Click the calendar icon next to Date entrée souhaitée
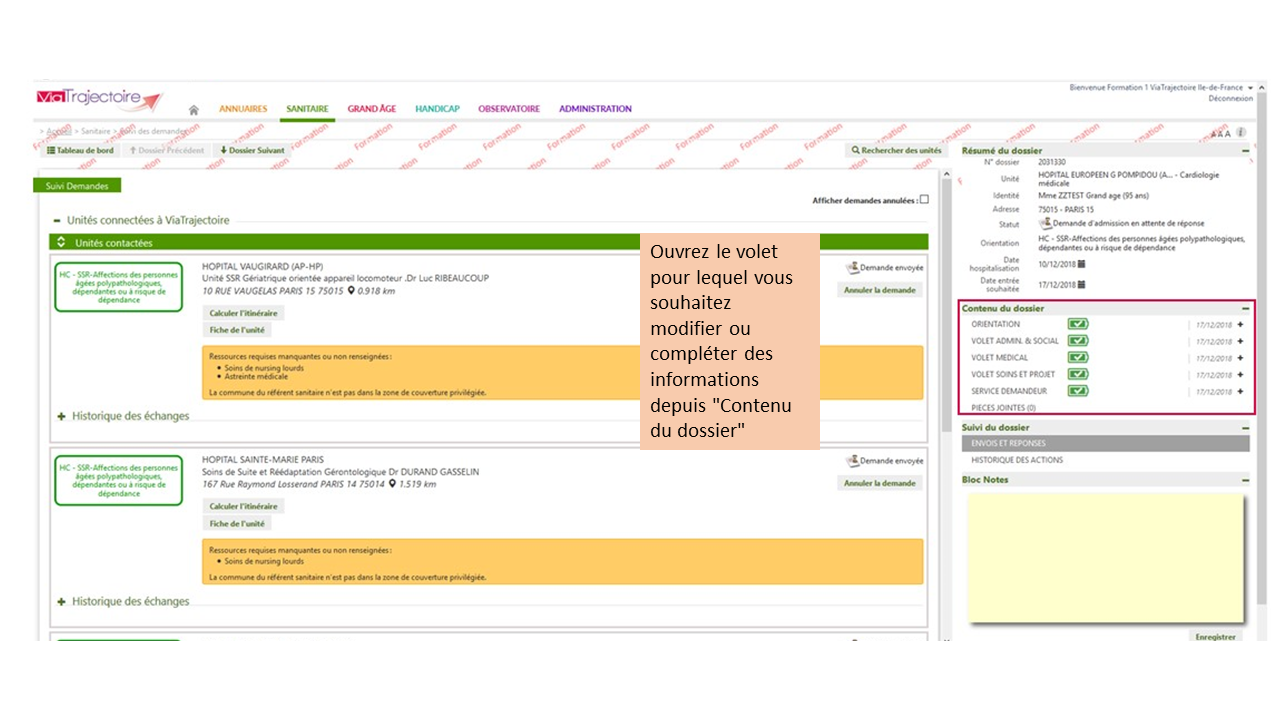The height and width of the screenshot is (720, 1280). (x=1081, y=284)
